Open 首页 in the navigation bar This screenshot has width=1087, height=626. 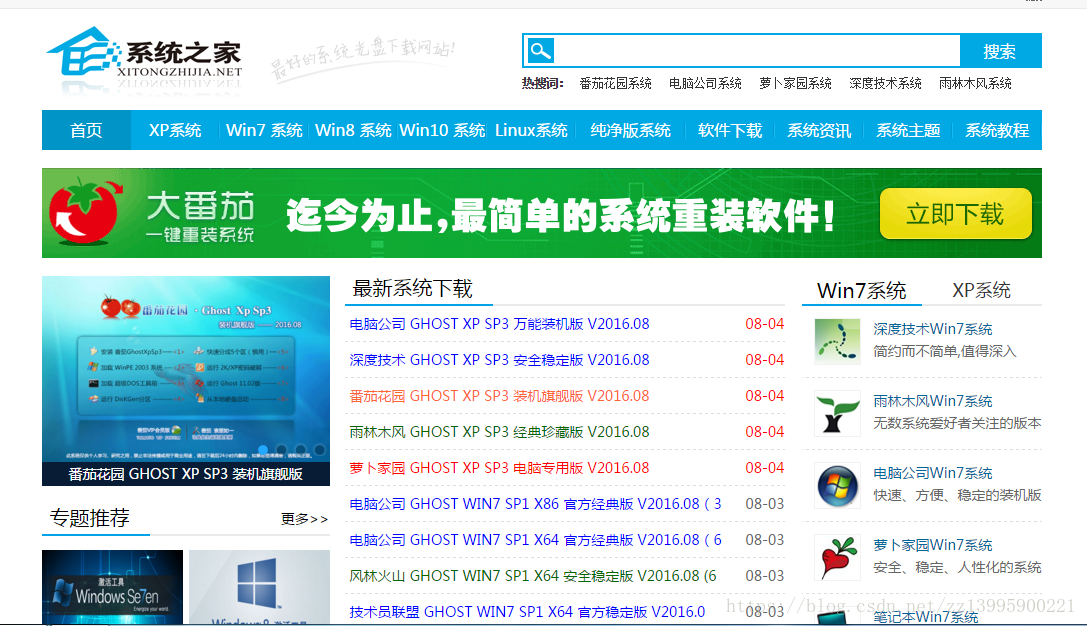pos(86,130)
